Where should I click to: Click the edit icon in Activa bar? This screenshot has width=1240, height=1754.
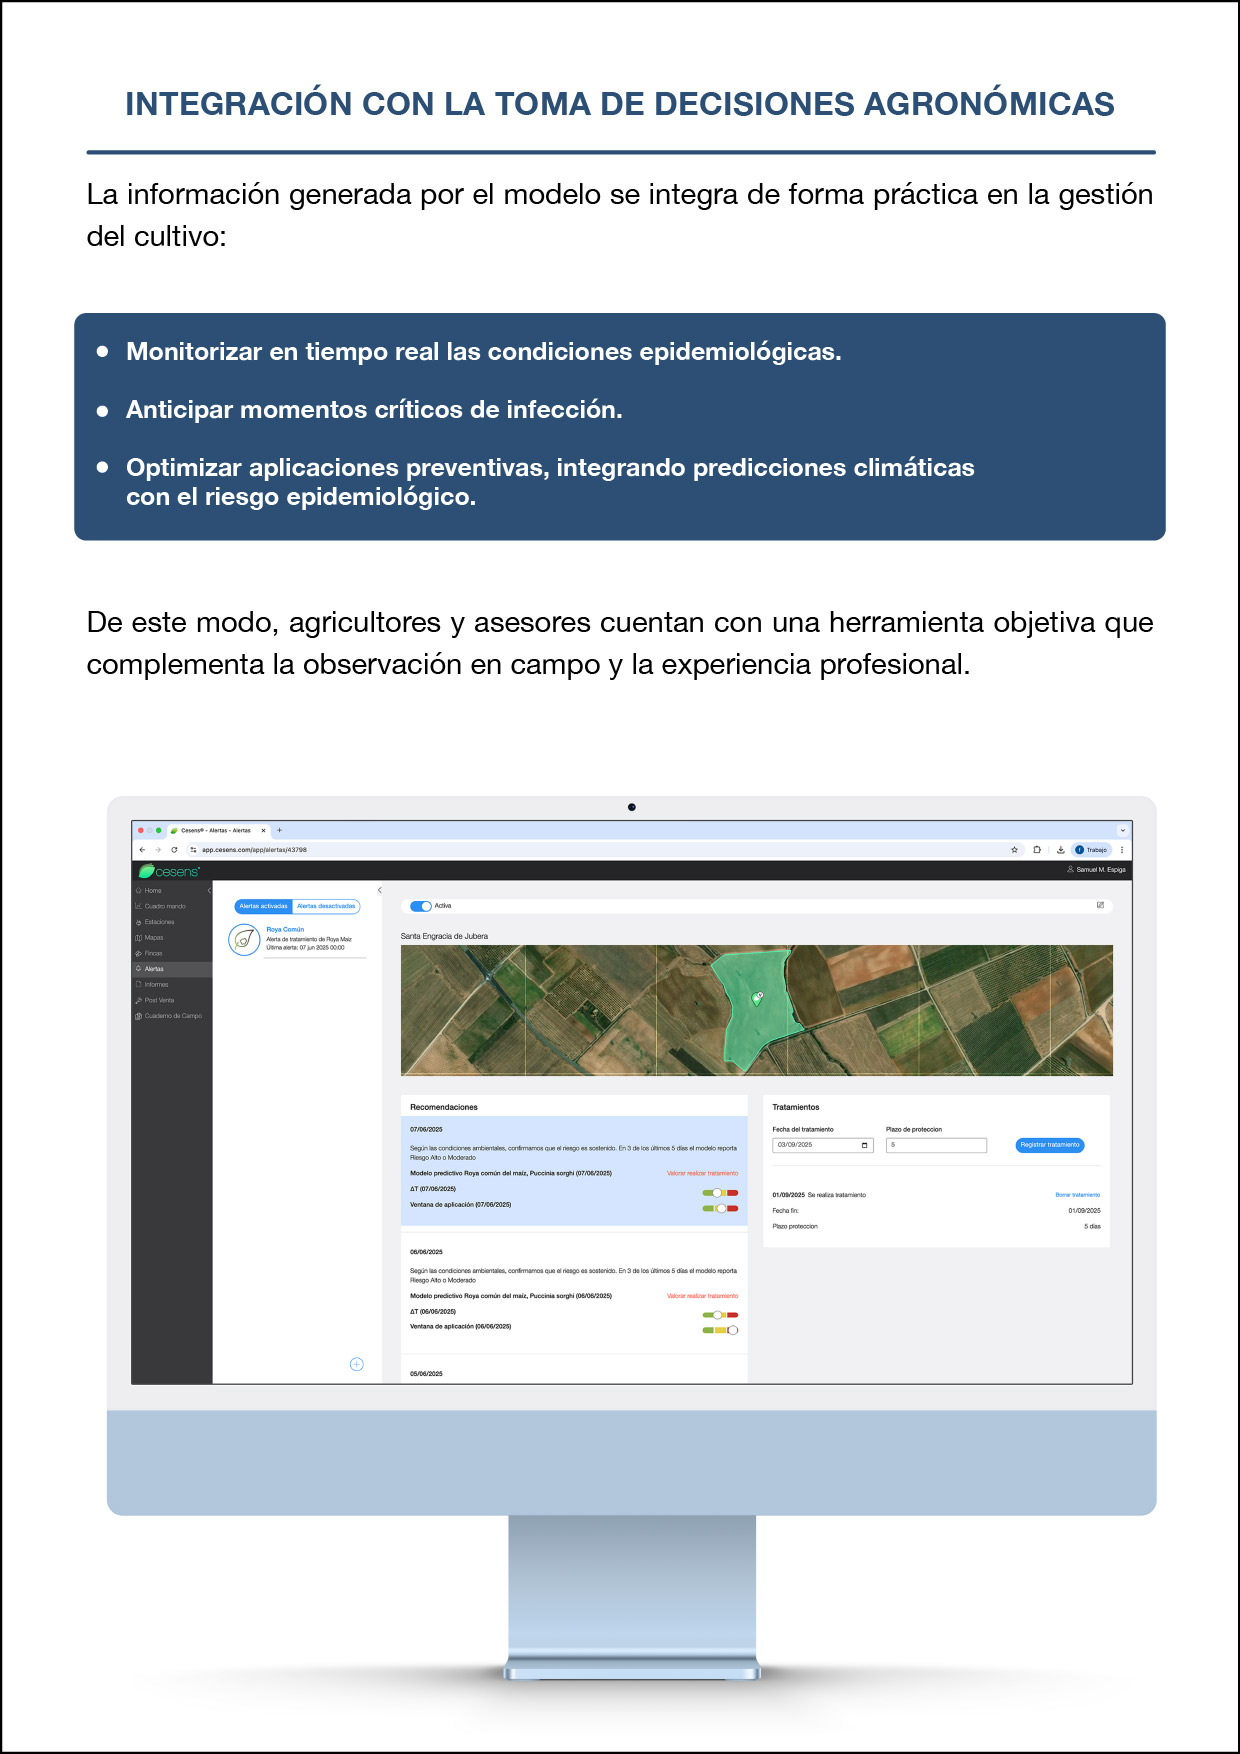(x=1100, y=906)
